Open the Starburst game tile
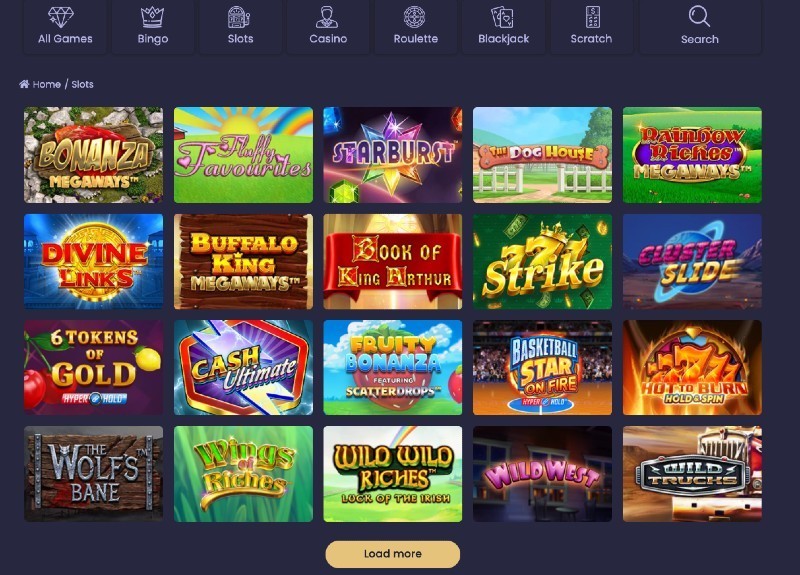 392,155
